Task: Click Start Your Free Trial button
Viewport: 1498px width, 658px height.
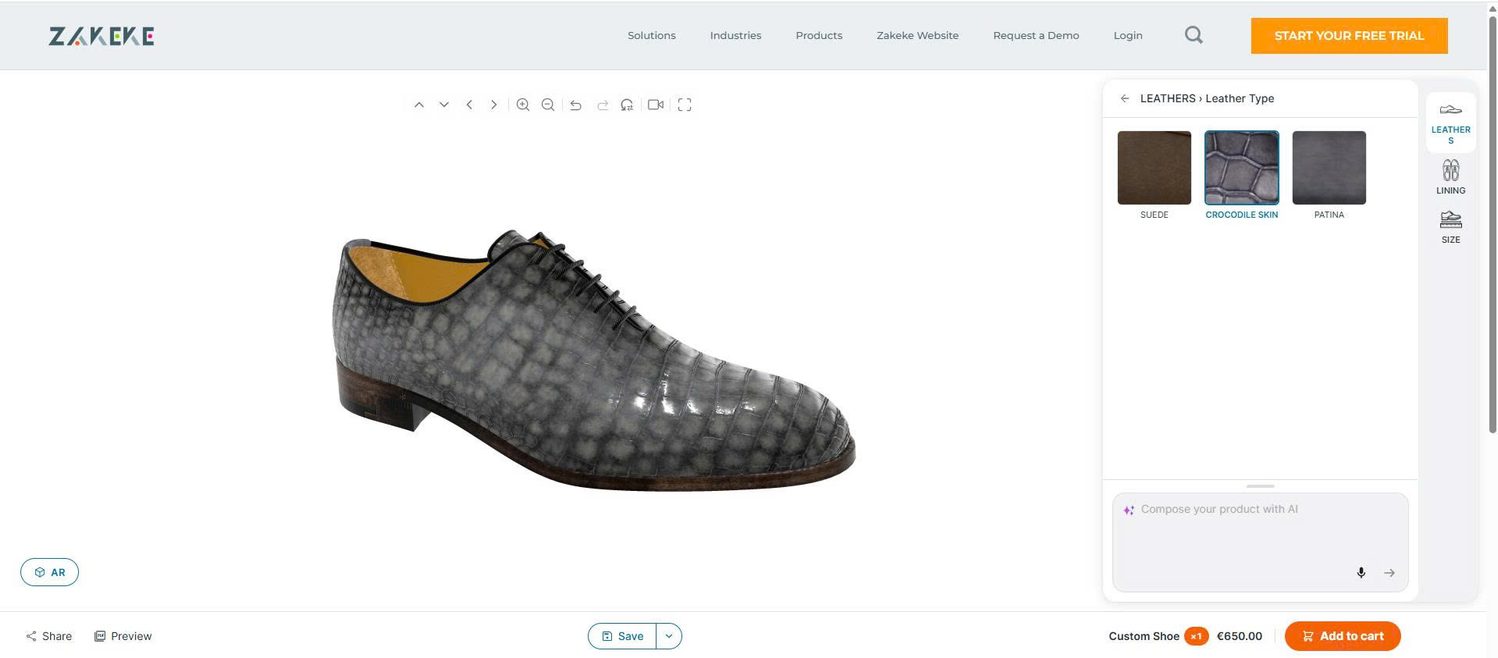Action: tap(1349, 36)
